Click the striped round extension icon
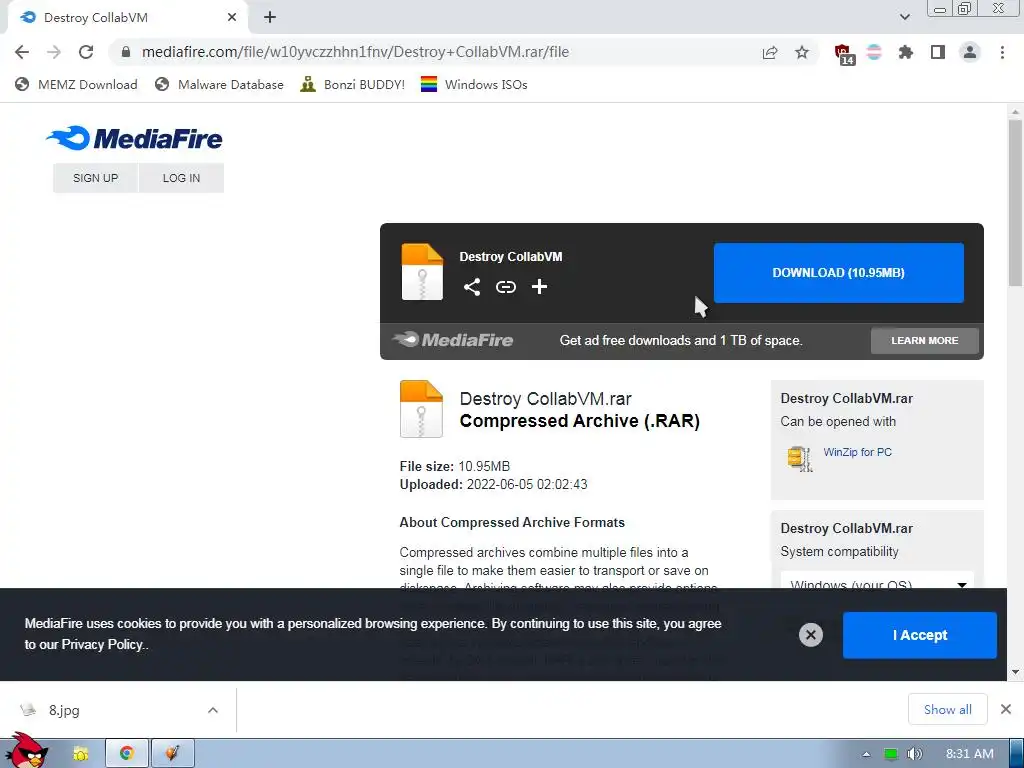 click(x=874, y=52)
